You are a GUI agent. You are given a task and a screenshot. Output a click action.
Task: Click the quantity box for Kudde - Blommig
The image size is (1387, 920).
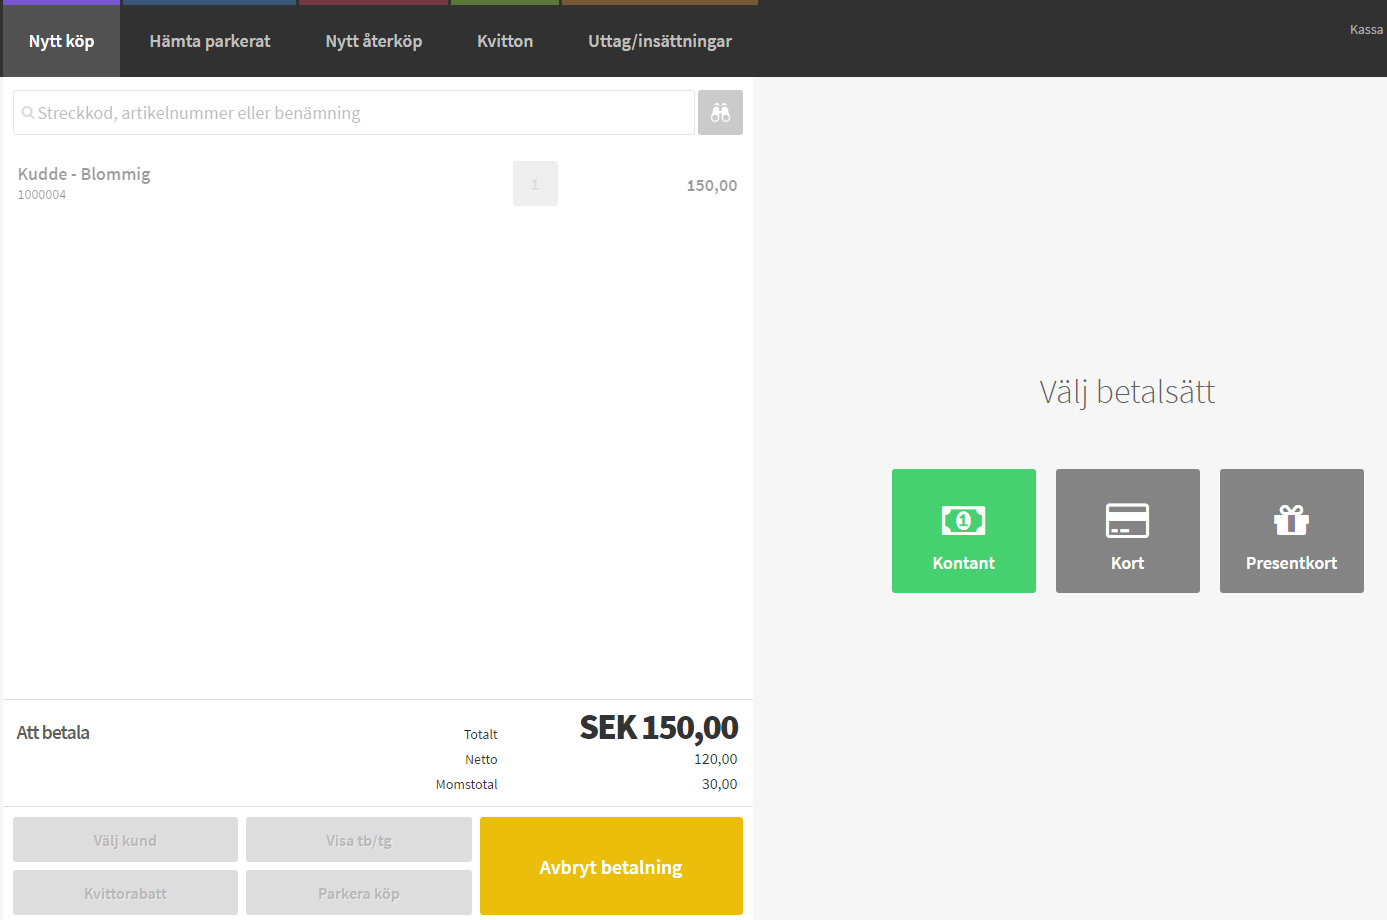click(x=535, y=184)
